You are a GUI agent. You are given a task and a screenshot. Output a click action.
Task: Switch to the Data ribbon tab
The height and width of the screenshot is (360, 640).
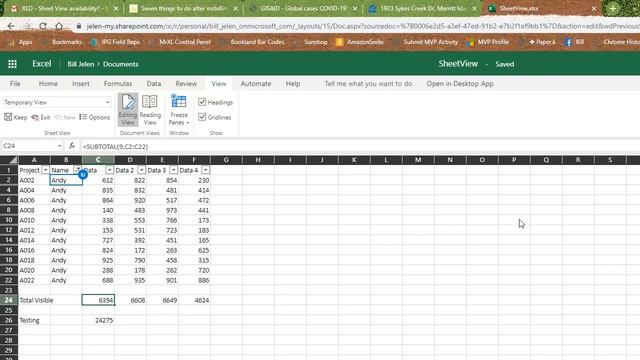pos(153,84)
